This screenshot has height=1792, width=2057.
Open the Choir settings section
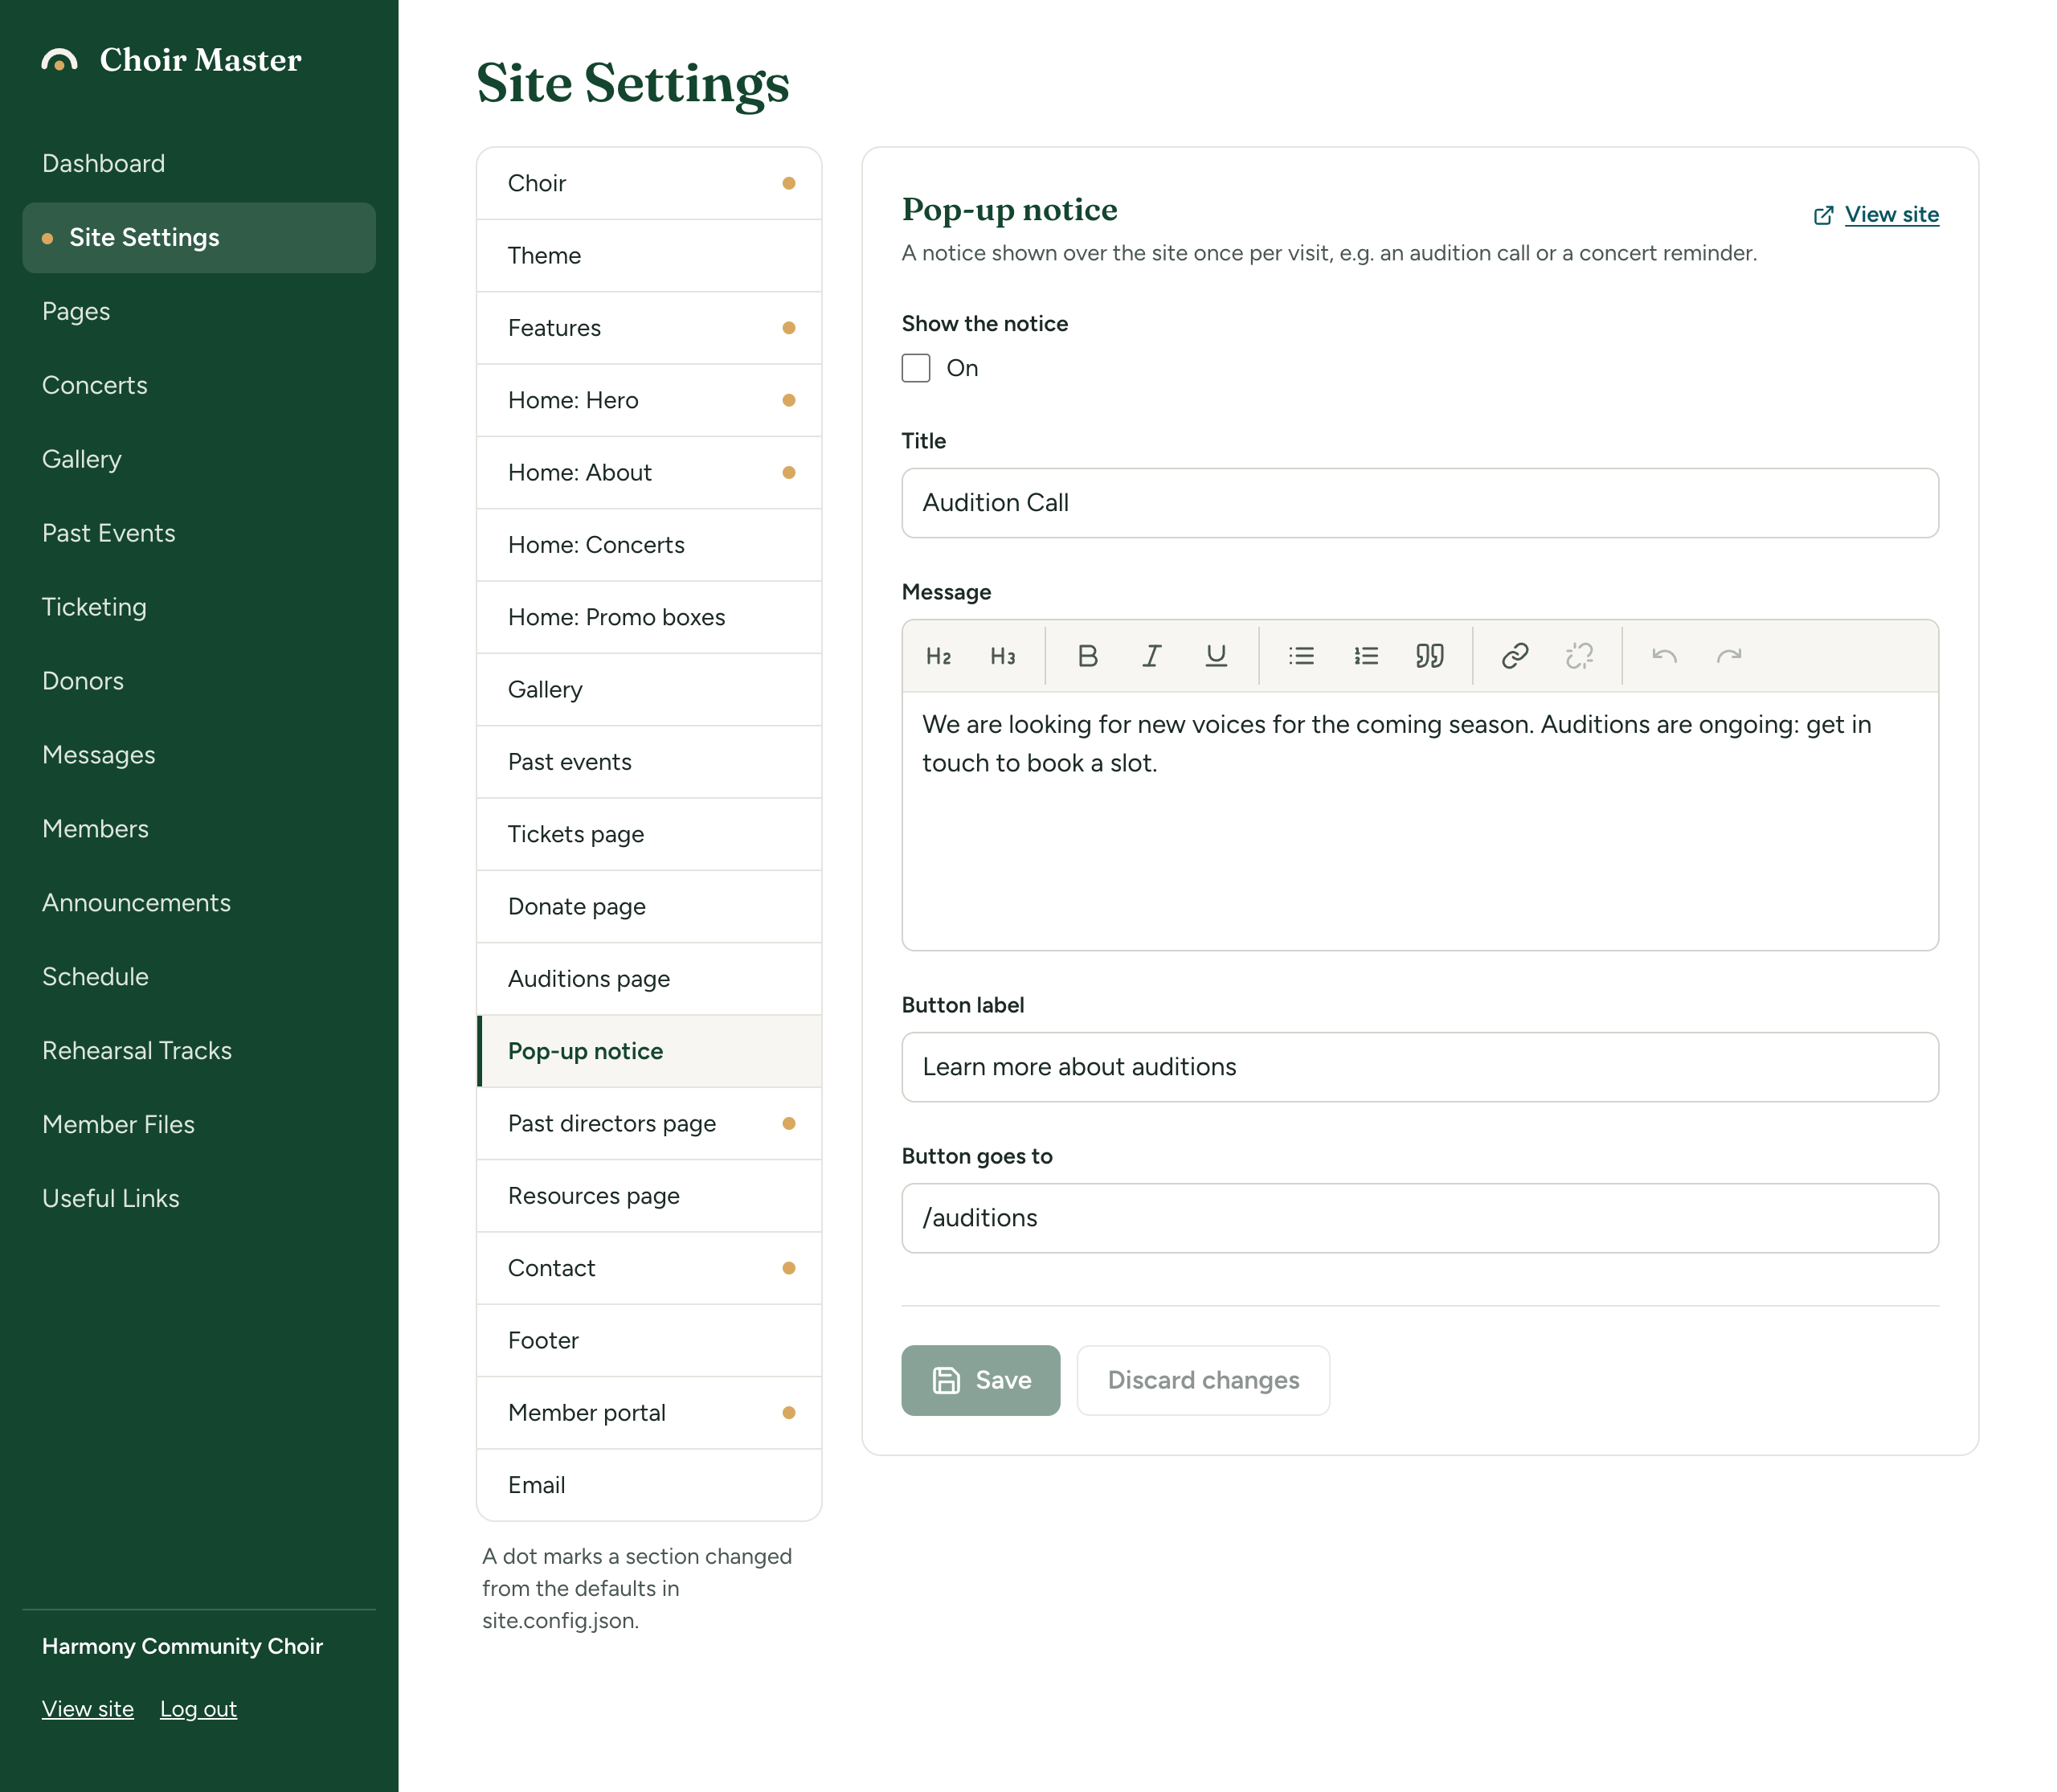pos(649,183)
